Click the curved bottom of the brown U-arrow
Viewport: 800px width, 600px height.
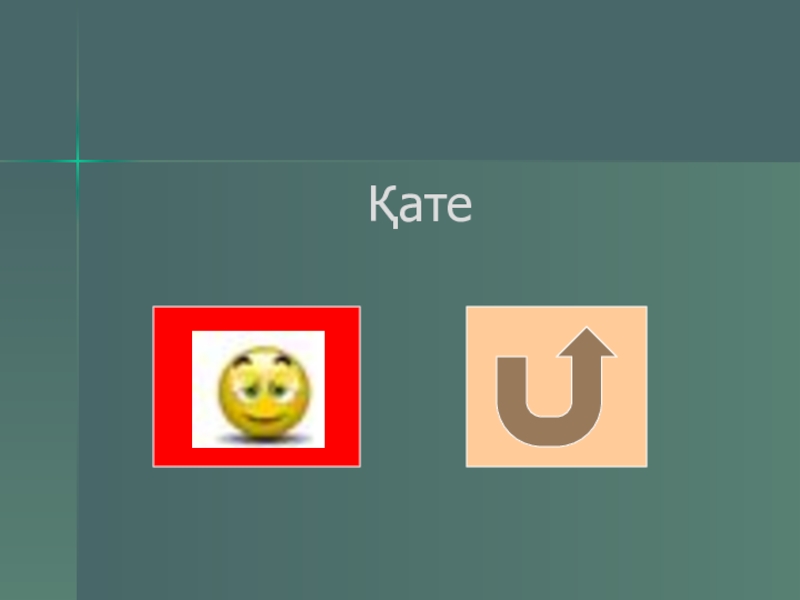coord(548,433)
